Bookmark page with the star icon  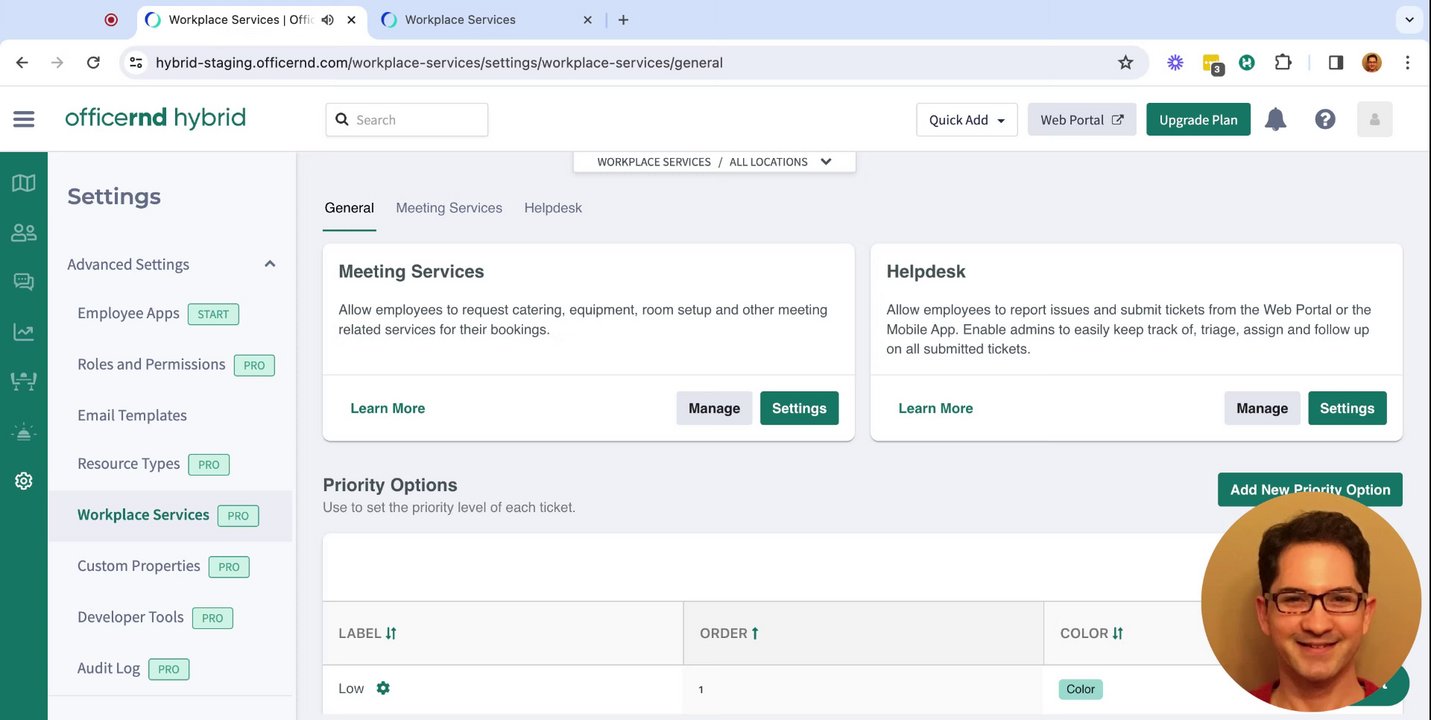click(1125, 62)
